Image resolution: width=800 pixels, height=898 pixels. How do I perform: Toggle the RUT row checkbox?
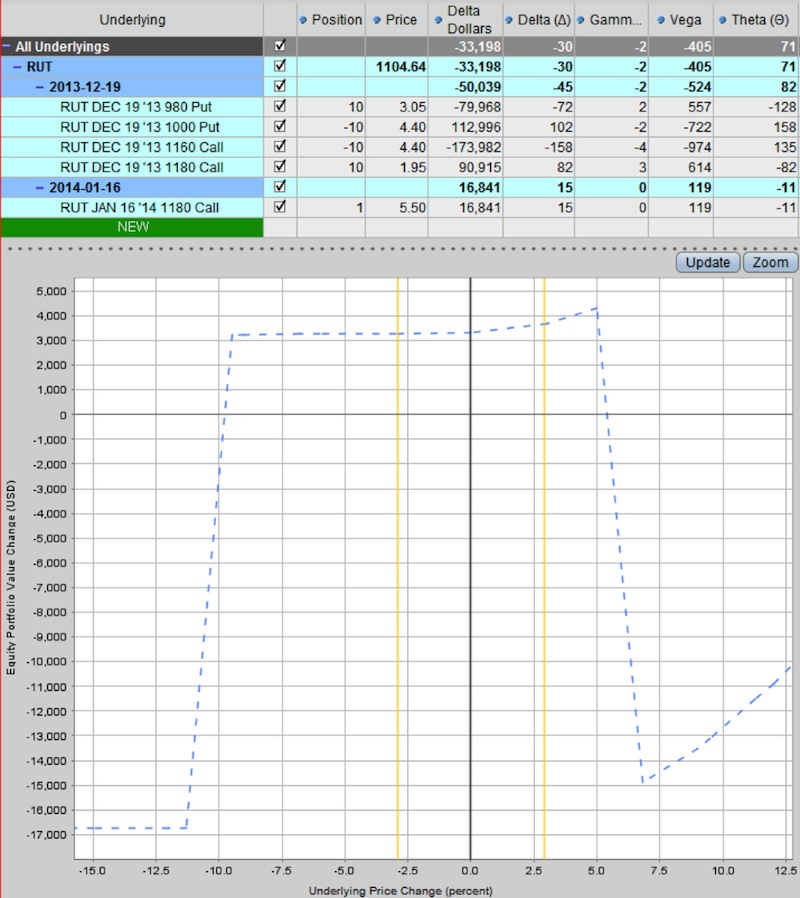280,65
